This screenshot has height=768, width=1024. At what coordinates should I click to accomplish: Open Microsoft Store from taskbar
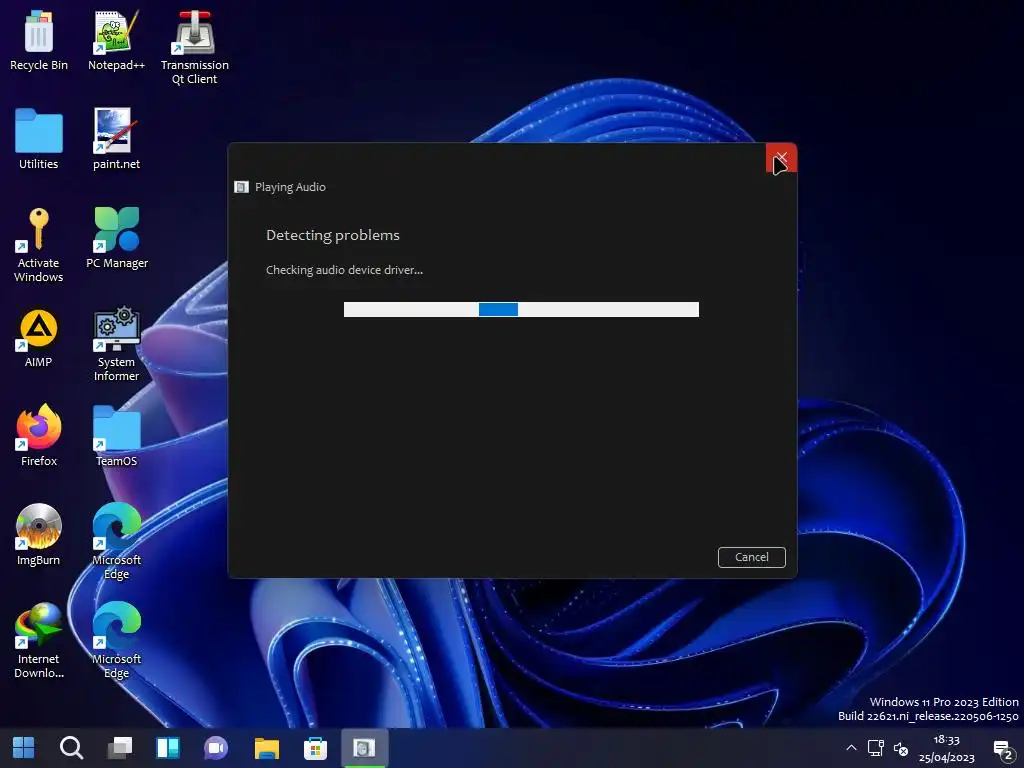click(315, 748)
